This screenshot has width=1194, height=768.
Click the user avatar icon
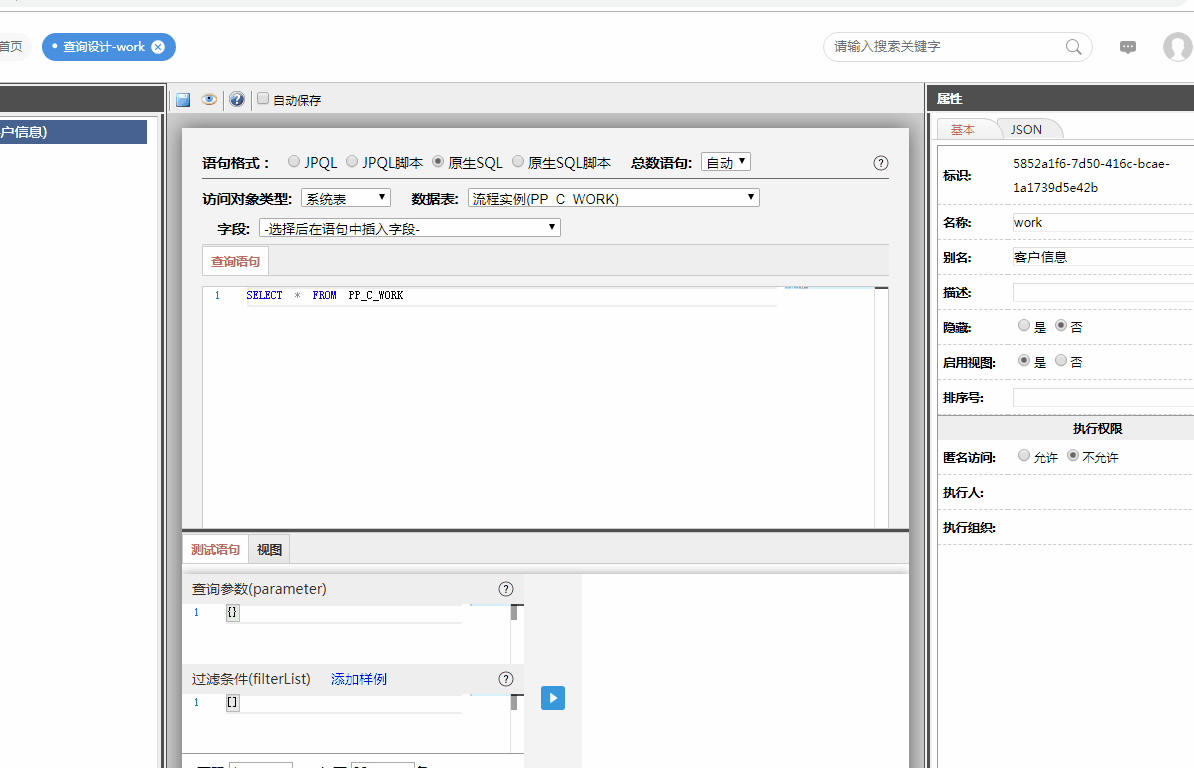[1177, 47]
